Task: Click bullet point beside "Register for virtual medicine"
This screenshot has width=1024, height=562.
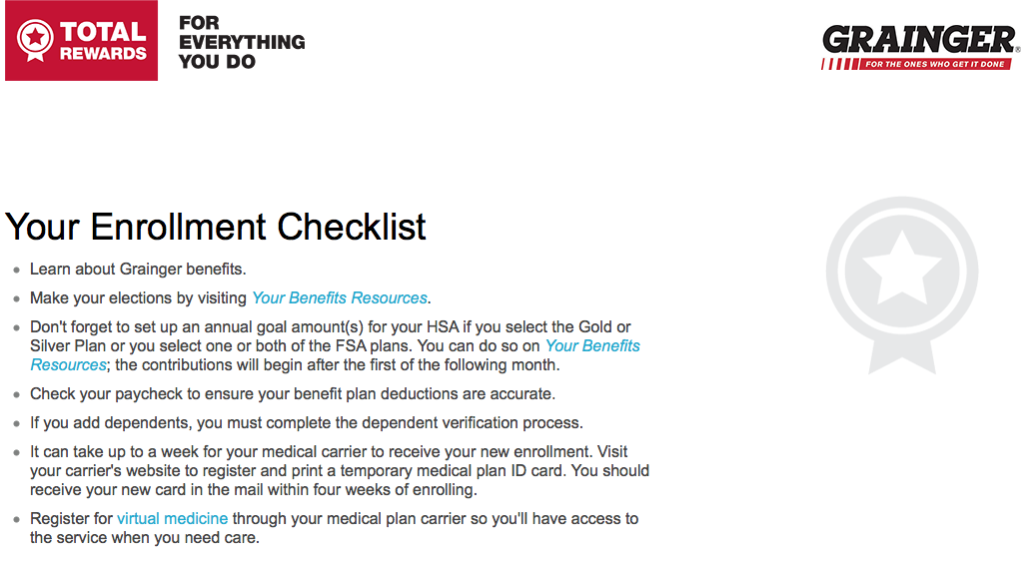Action: (x=15, y=519)
